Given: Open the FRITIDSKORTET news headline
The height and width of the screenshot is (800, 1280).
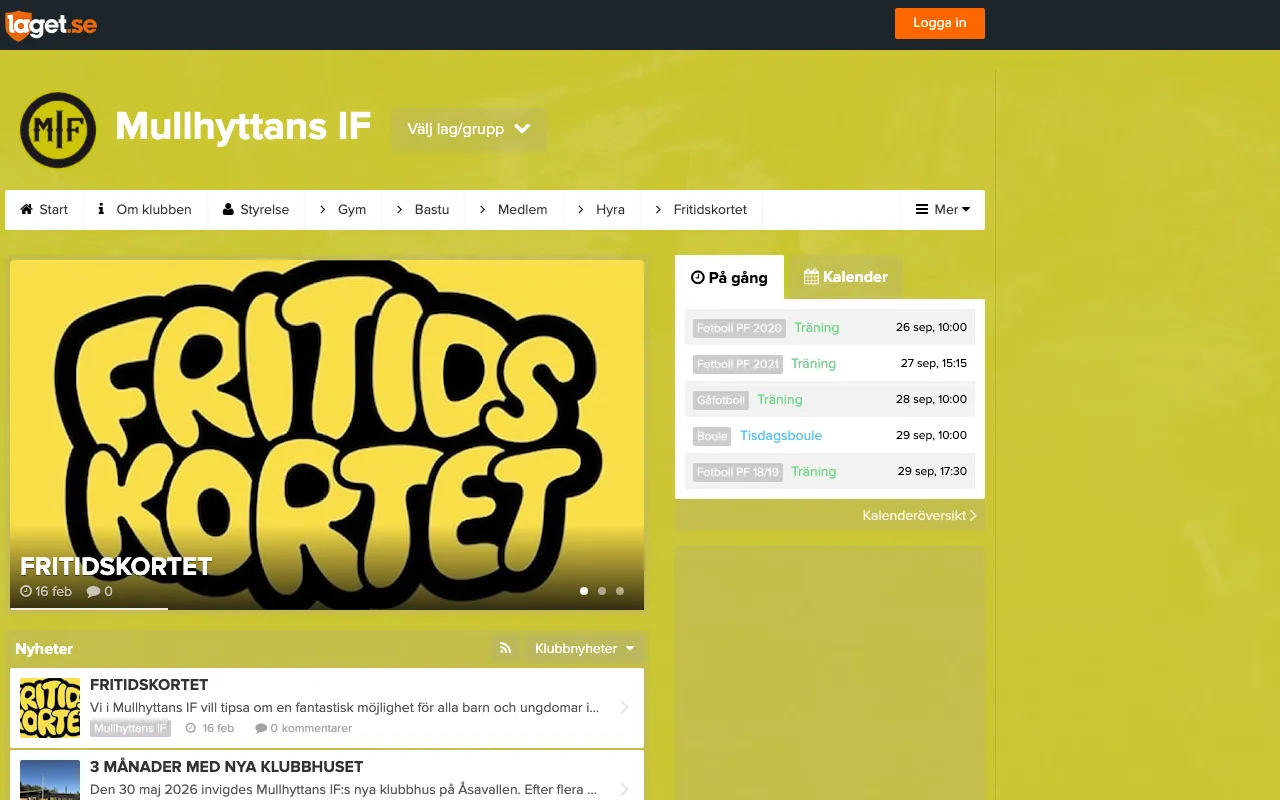Looking at the screenshot, I should [149, 685].
